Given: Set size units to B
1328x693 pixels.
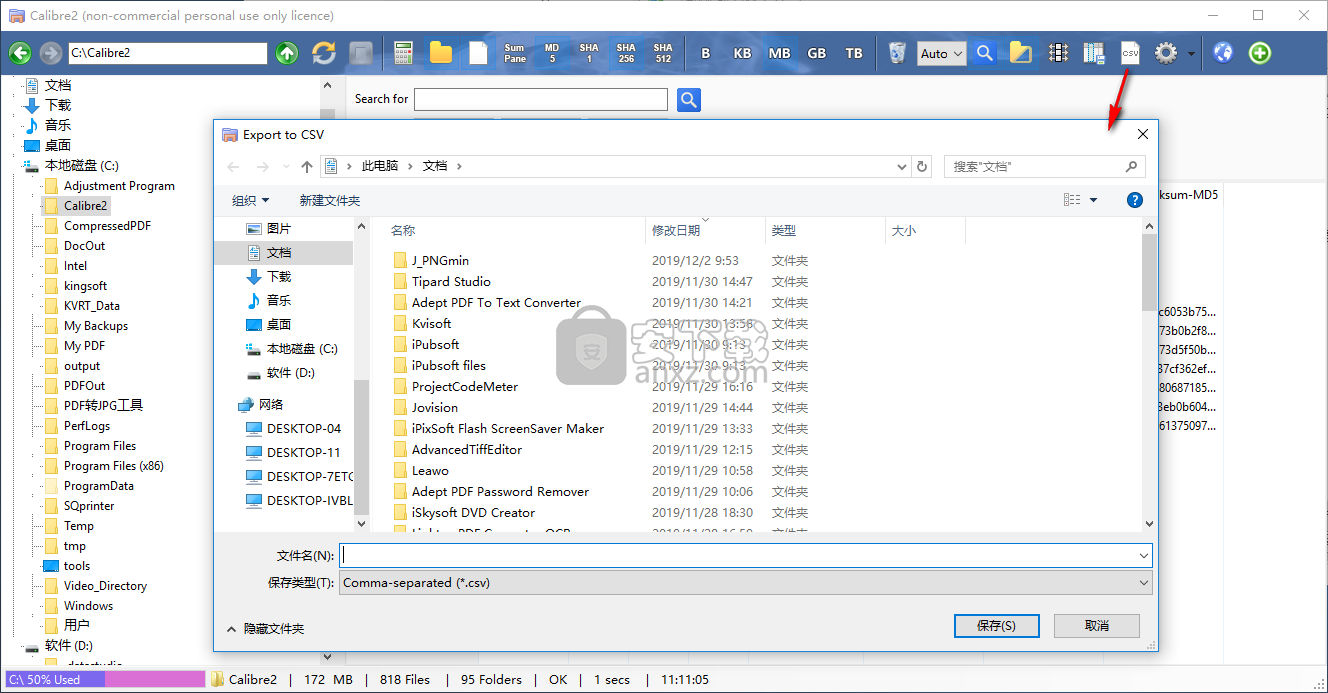Looking at the screenshot, I should (706, 53).
